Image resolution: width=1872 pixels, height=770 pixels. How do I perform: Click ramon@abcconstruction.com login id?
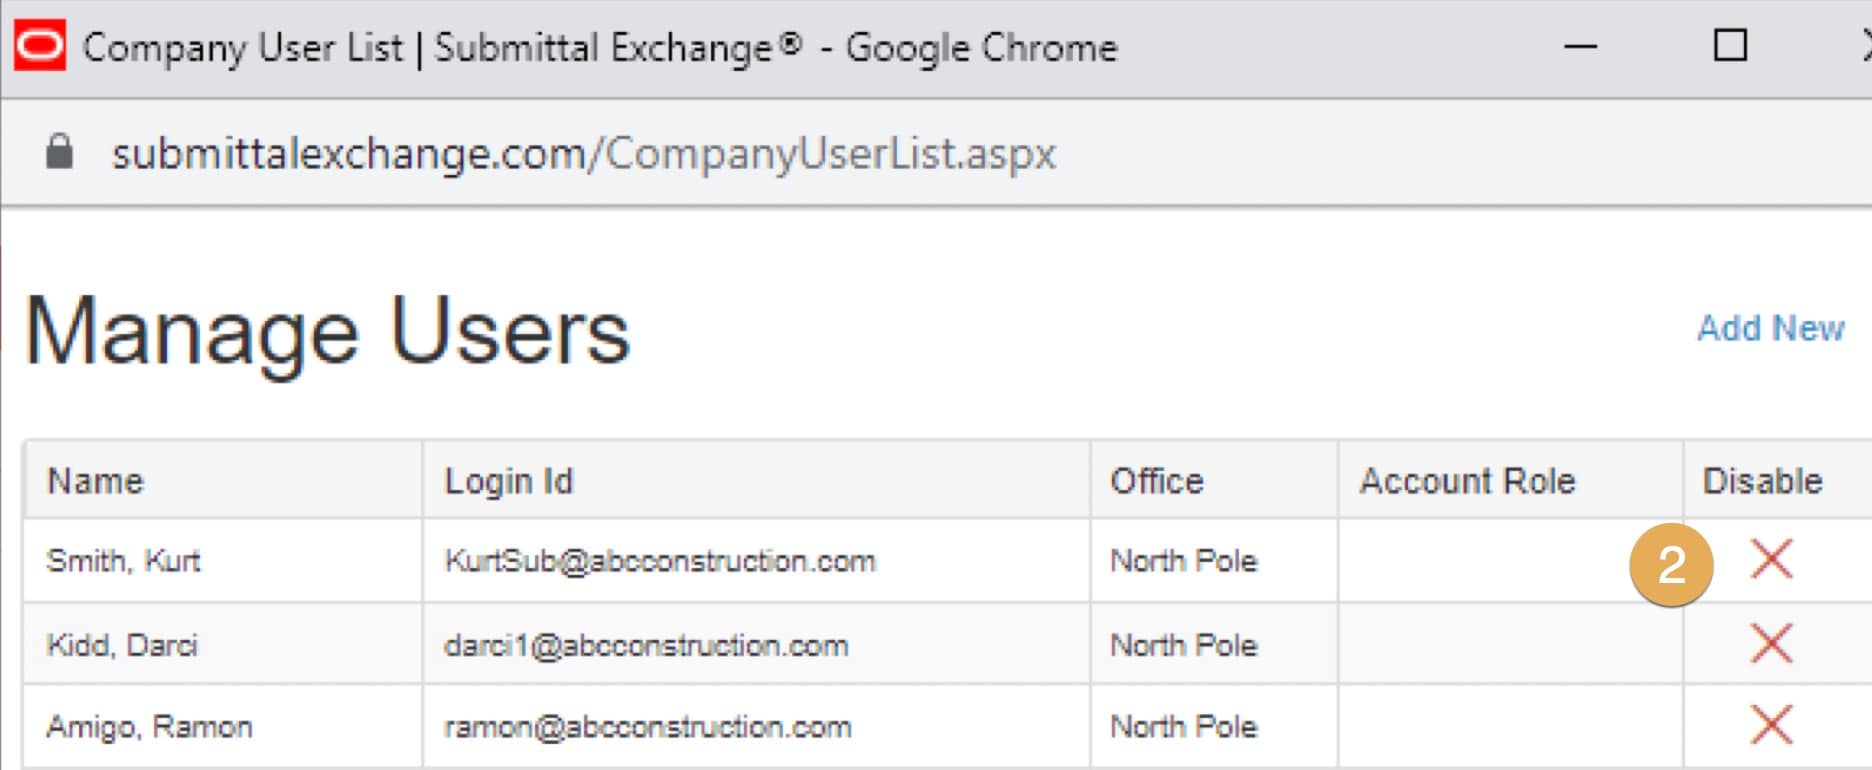tap(647, 727)
